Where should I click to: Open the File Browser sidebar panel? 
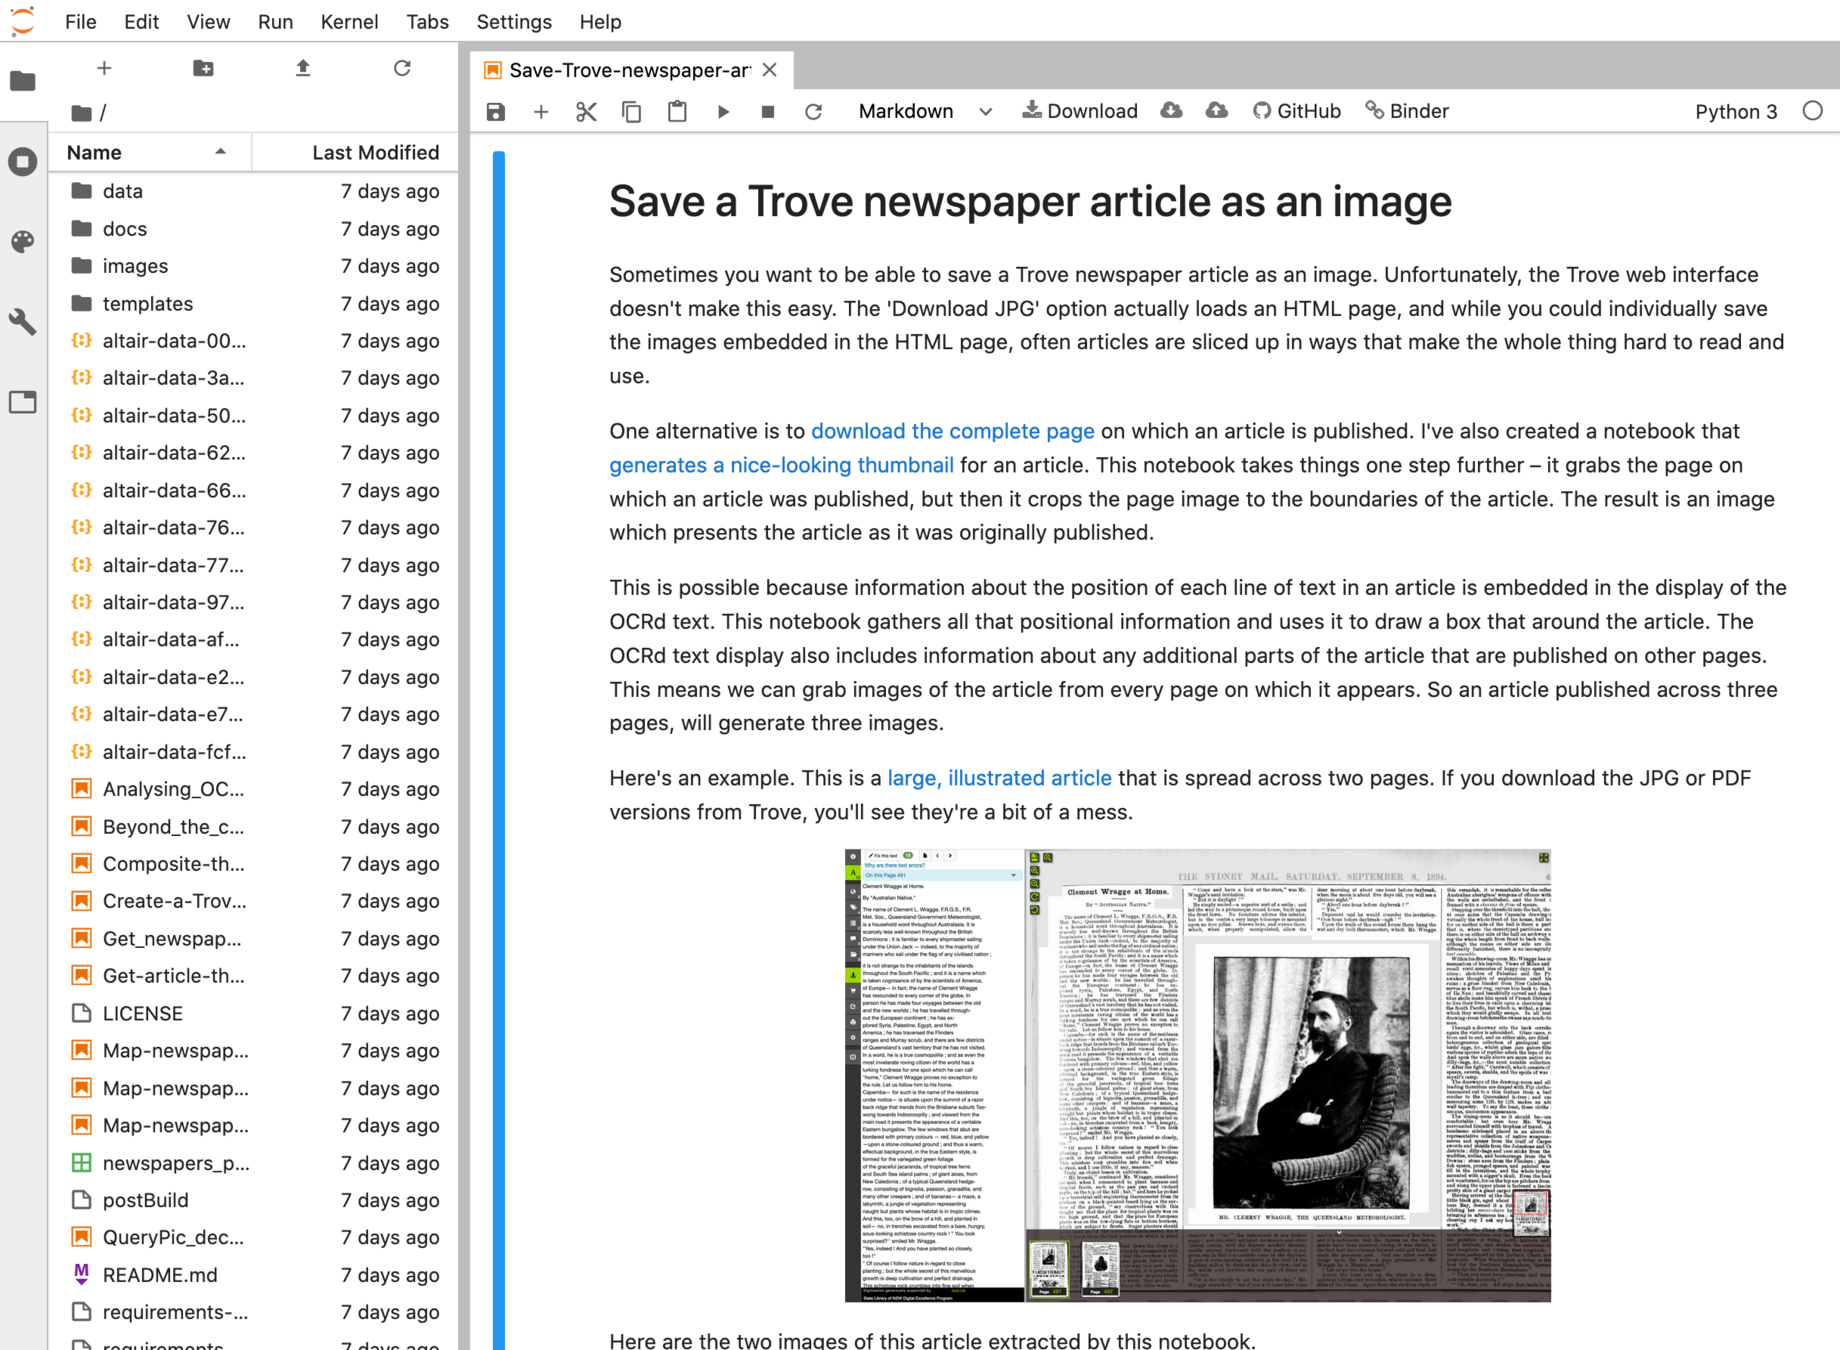(23, 81)
